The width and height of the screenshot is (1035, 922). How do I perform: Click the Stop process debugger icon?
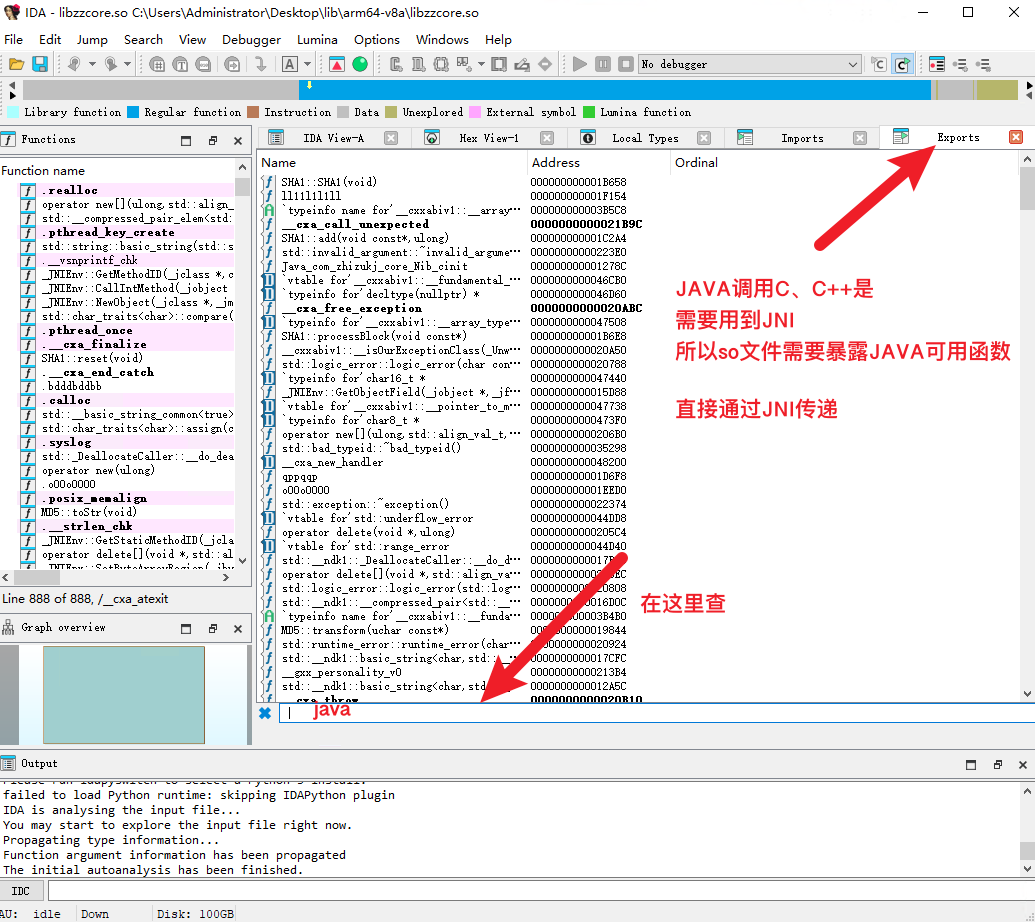(x=626, y=64)
